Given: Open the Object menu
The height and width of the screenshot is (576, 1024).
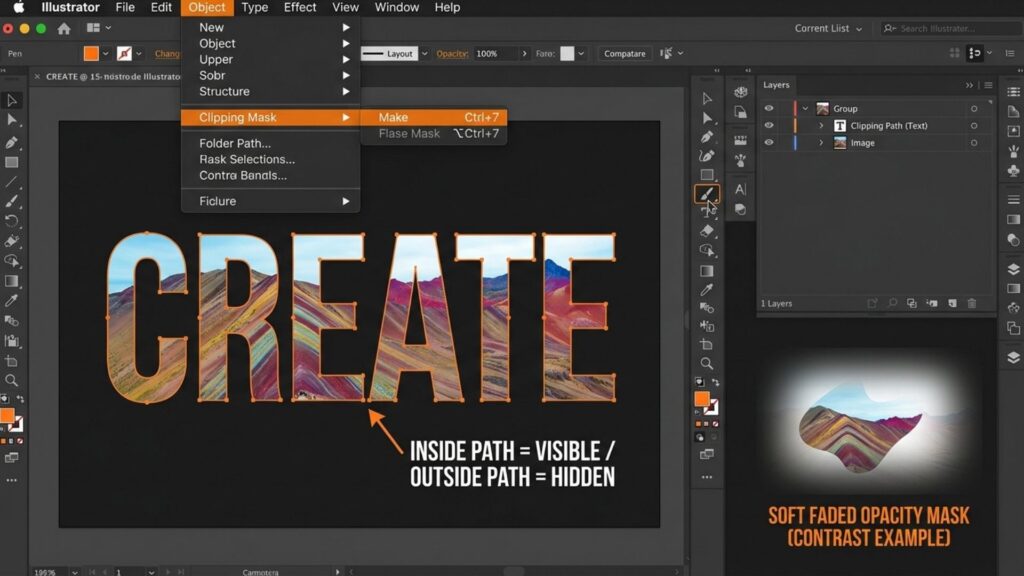Looking at the screenshot, I should point(206,7).
